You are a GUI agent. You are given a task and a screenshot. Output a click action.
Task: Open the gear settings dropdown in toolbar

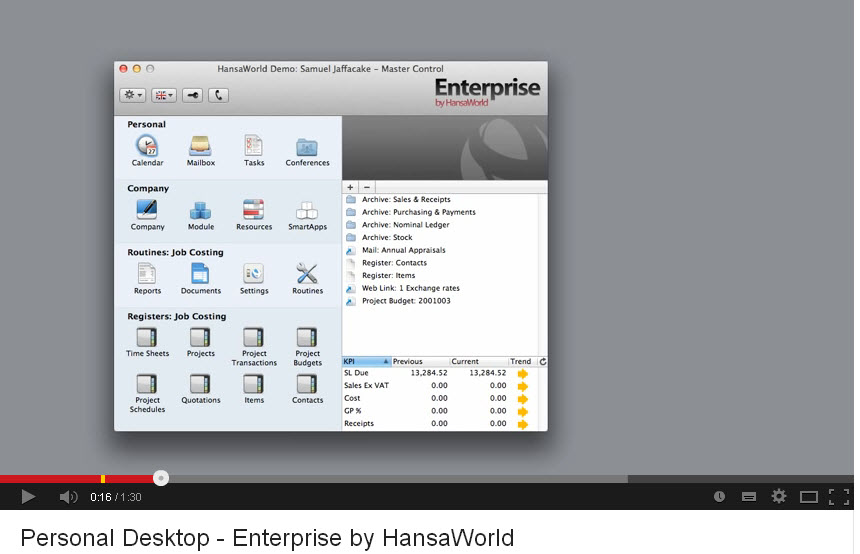tap(132, 95)
